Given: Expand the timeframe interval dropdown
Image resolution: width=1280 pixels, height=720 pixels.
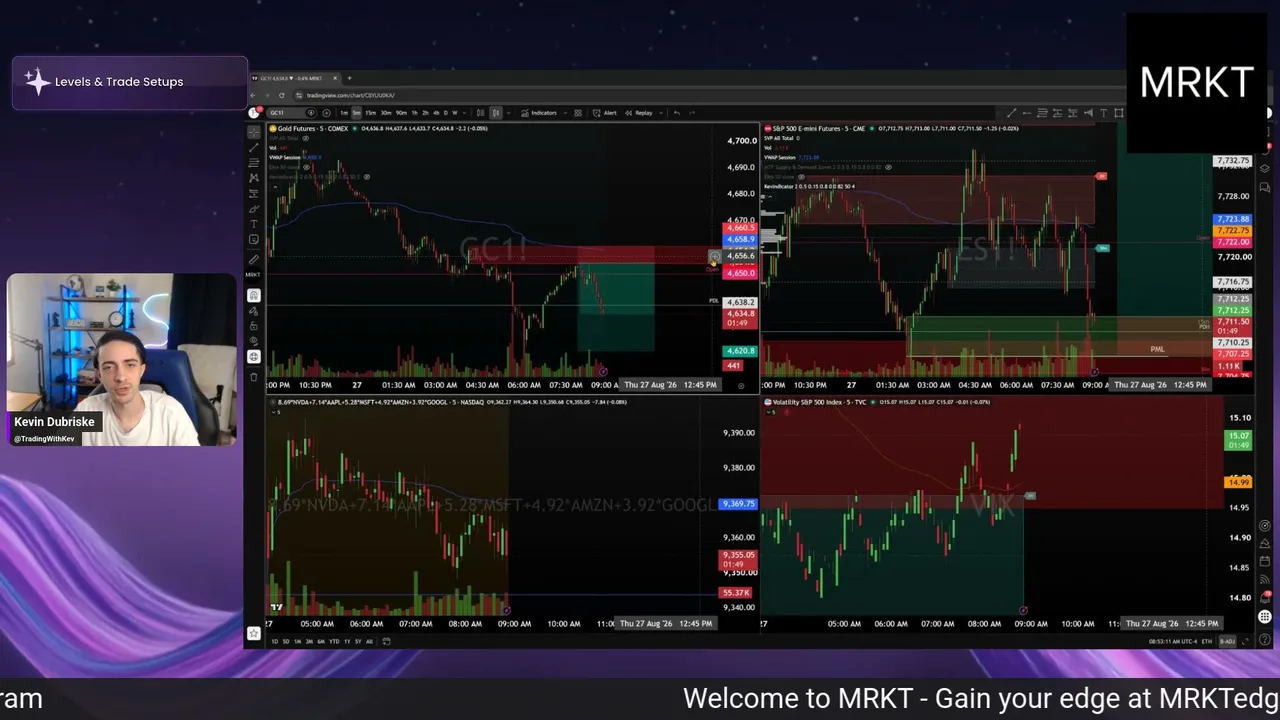Looking at the screenshot, I should coord(466,113).
